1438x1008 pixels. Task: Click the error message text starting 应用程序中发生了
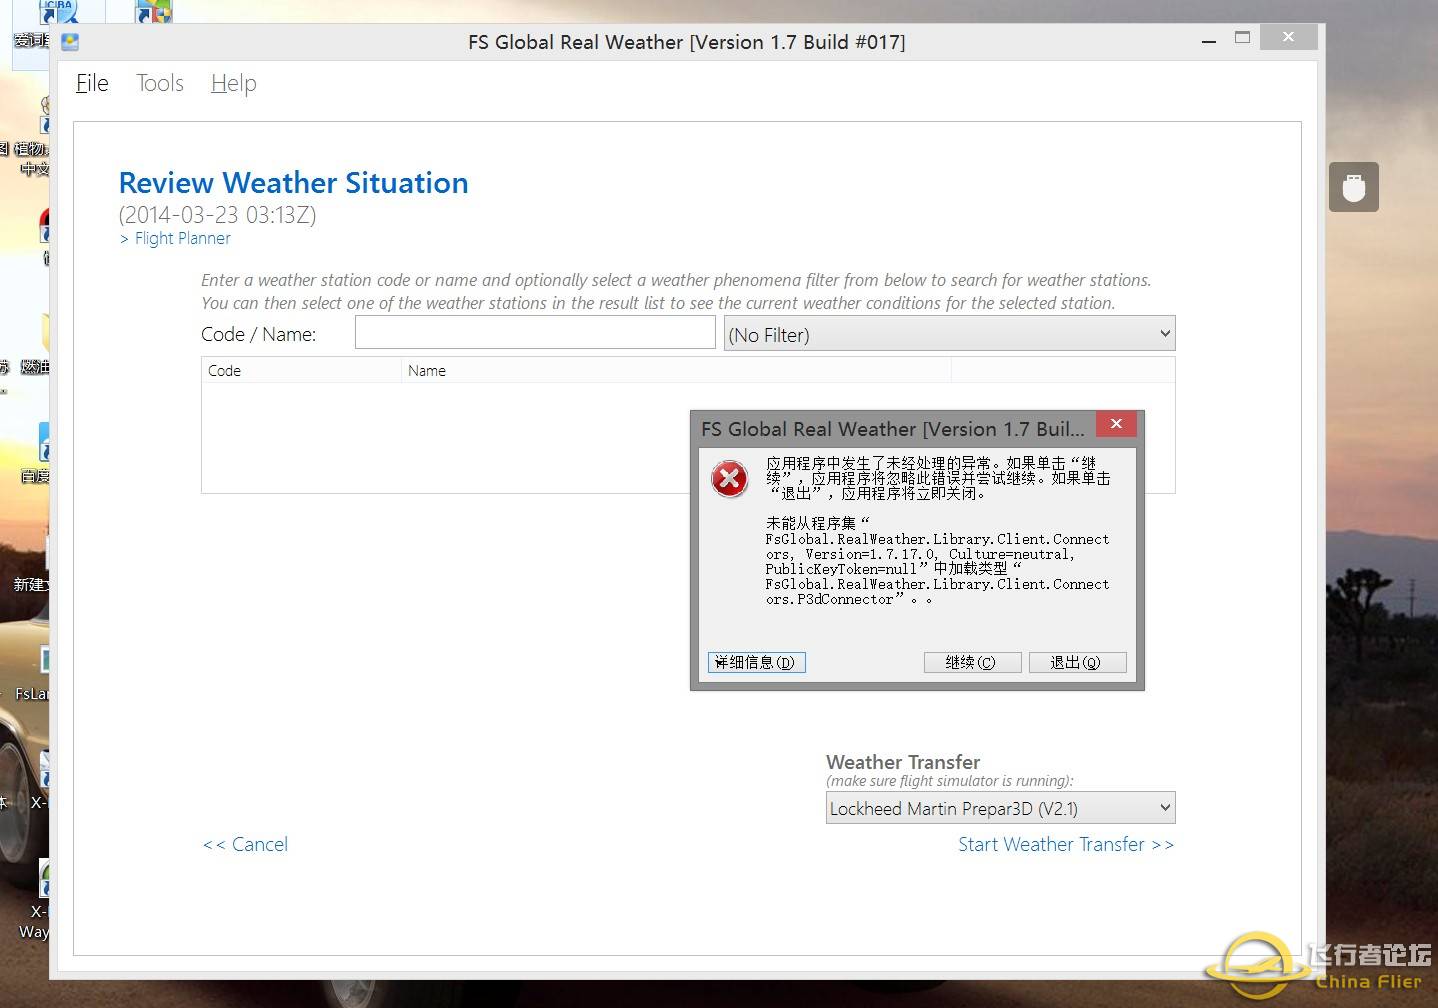click(938, 478)
